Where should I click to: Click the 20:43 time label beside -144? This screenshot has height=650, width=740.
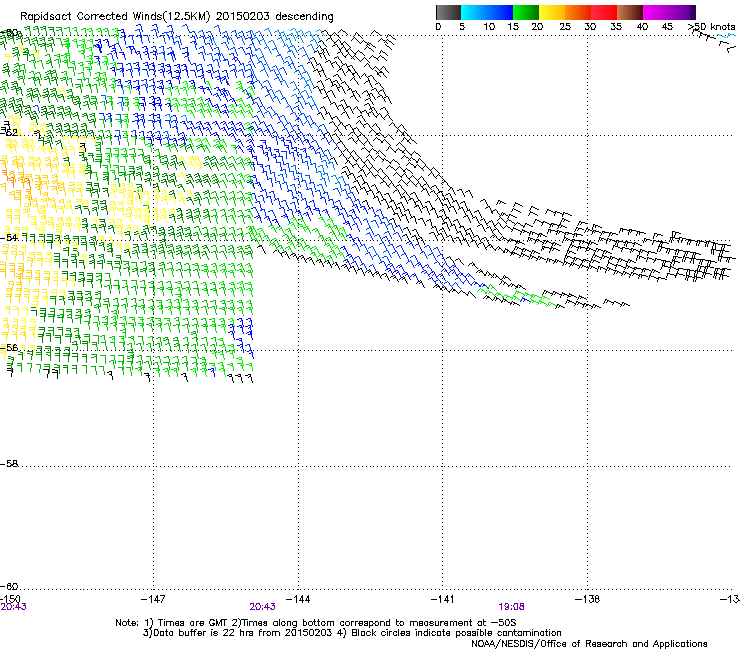coord(262,607)
